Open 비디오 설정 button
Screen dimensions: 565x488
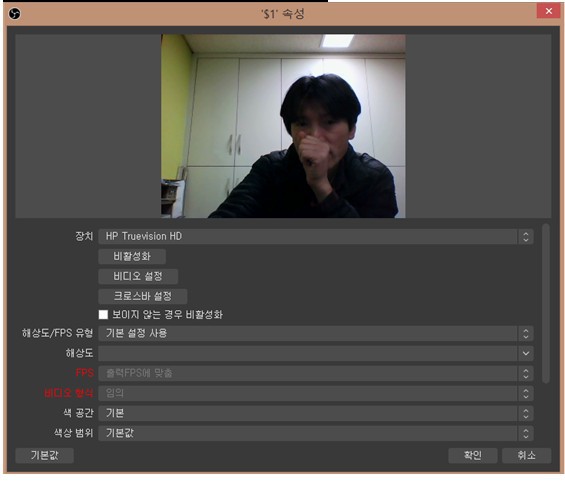(138, 276)
